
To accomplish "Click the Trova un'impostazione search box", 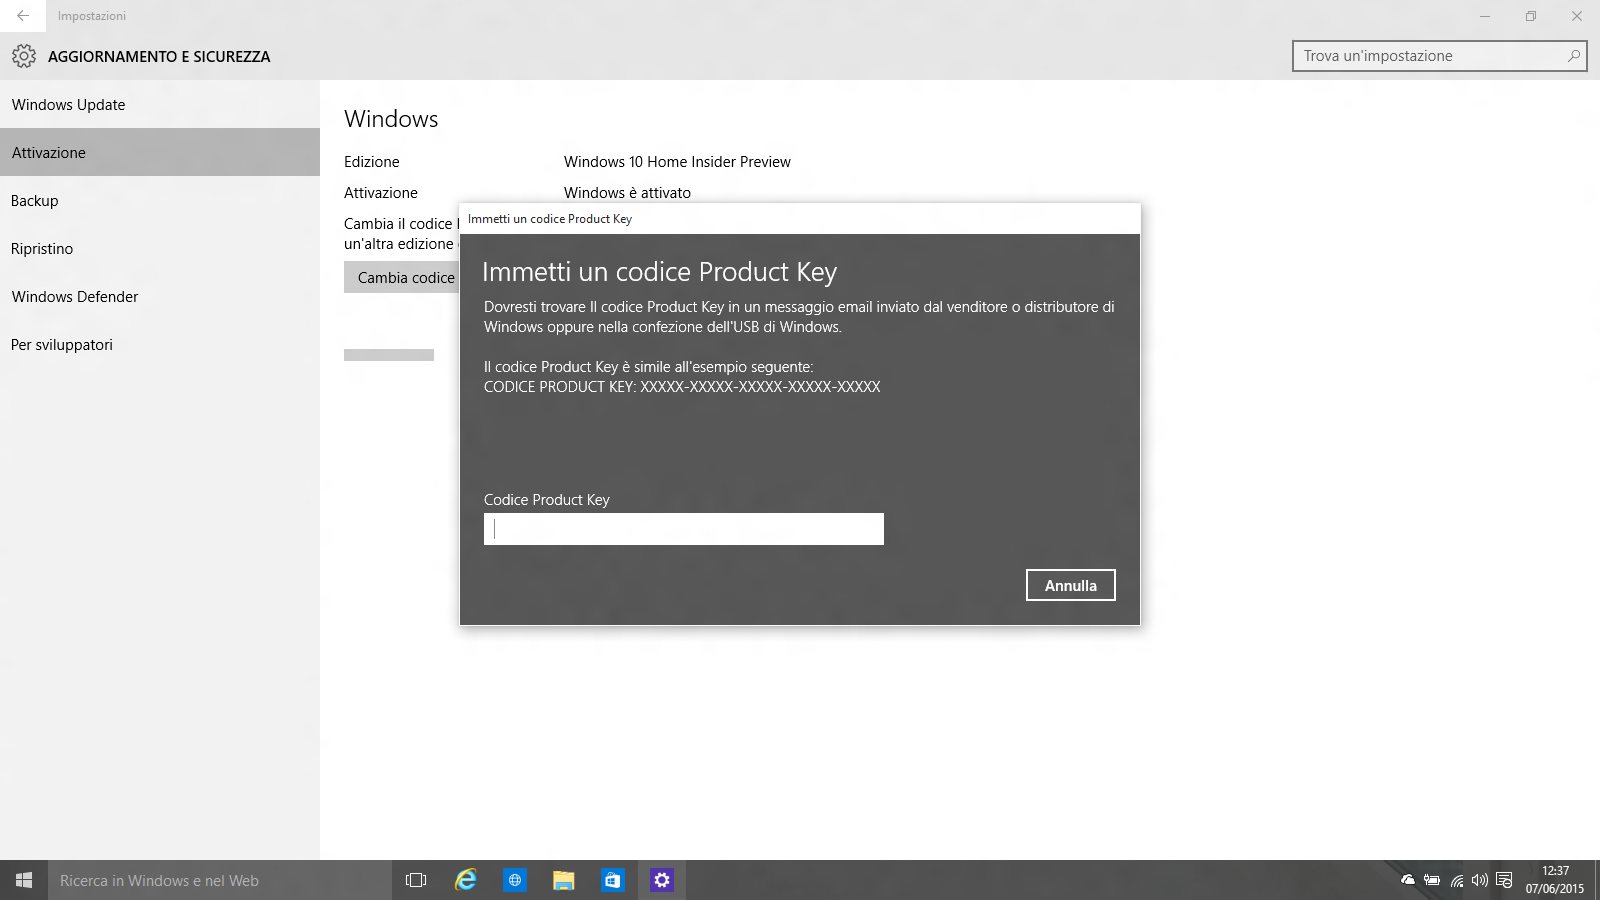I will pyautogui.click(x=1440, y=56).
